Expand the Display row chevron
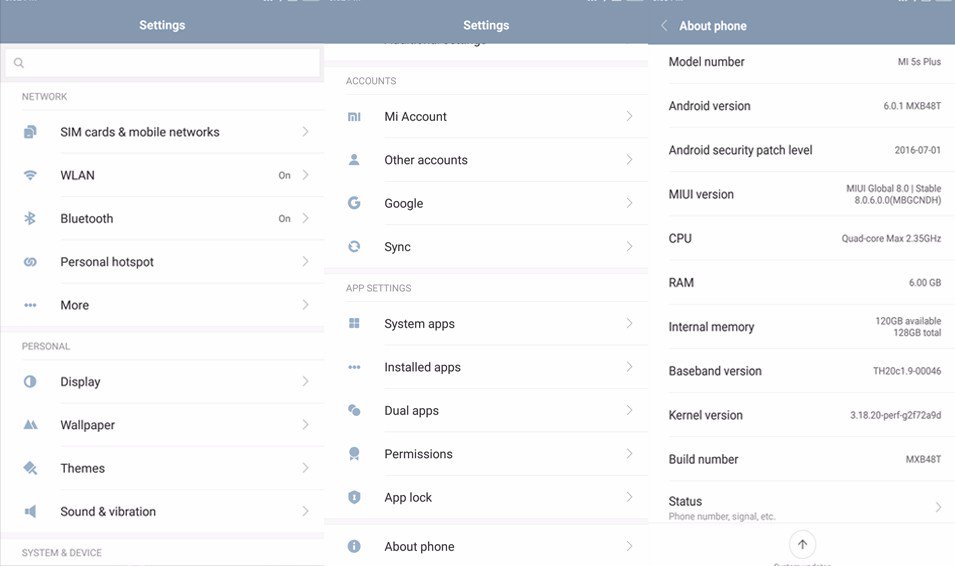Viewport: 955px width, 566px height. pos(305,382)
